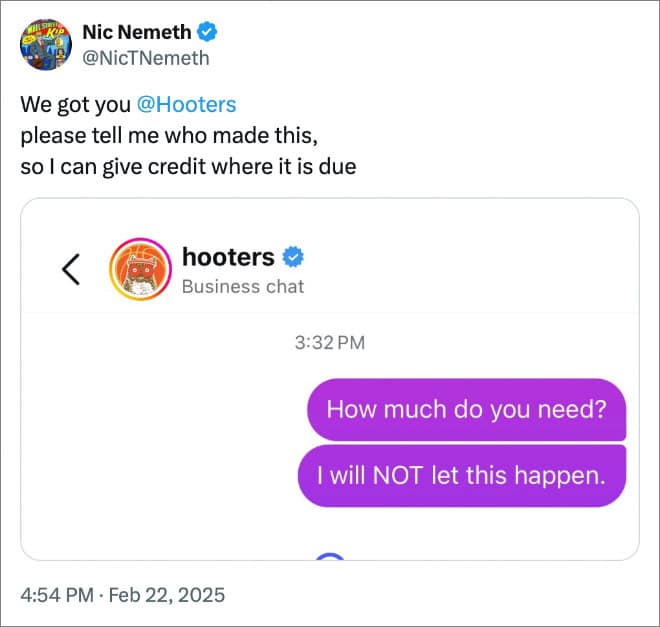Viewport: 660px width, 627px height.
Task: Click the 3:32 PM chat timestamp
Action: coord(330,343)
